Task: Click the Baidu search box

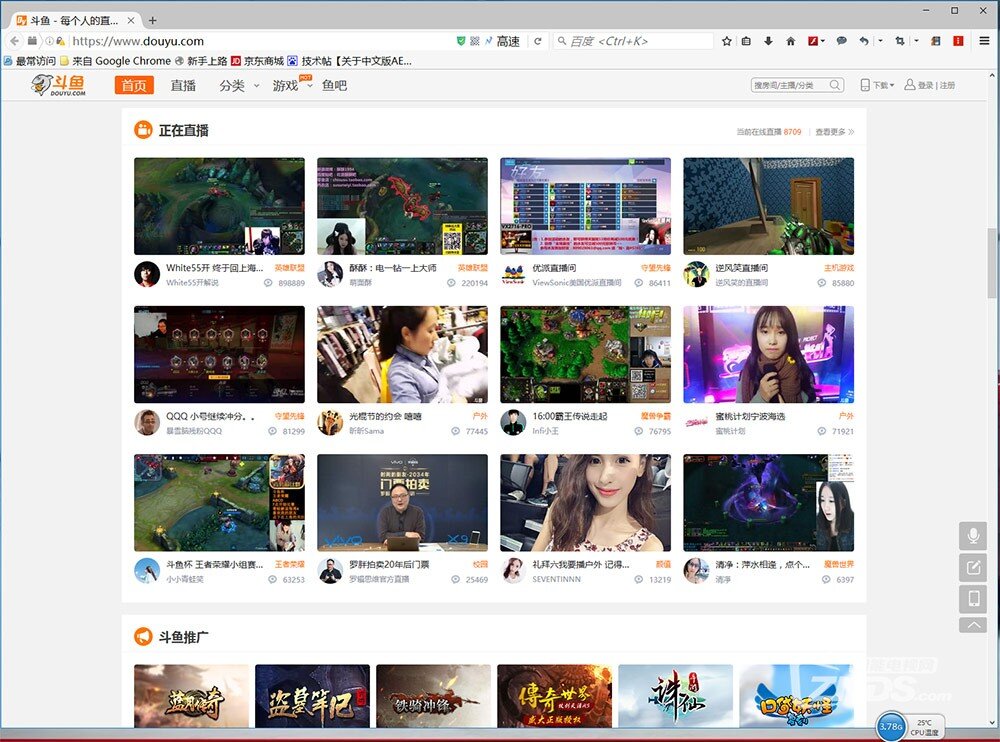Action: point(633,41)
